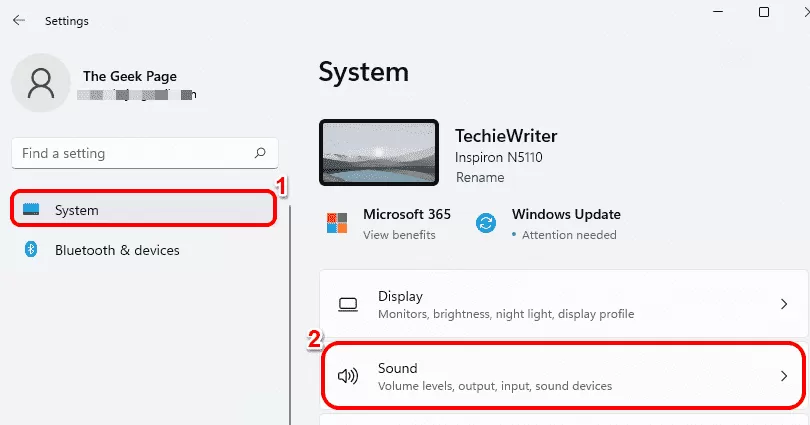Go back using the Settings back arrow
The height and width of the screenshot is (425, 810).
[x=19, y=21]
